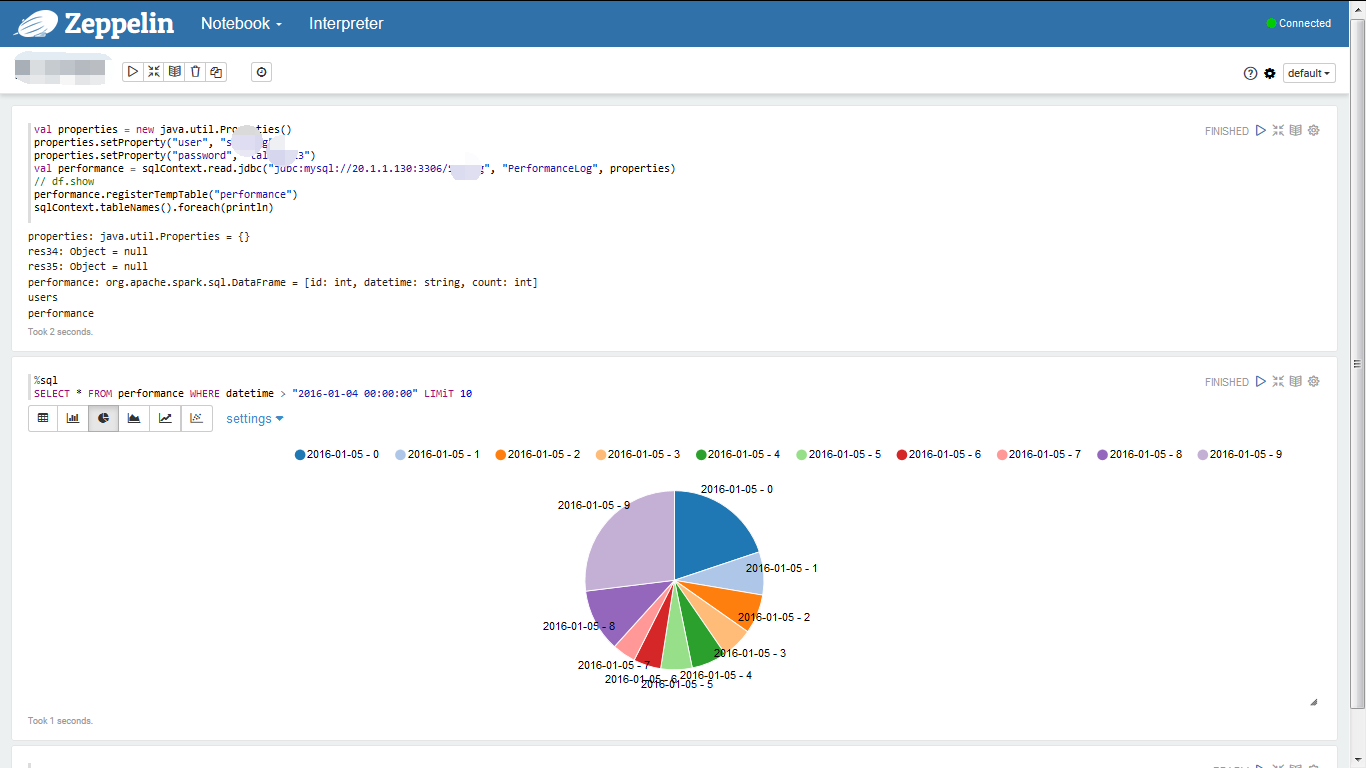
Task: Click the 'res34: Object = null' output line
Action: [87, 251]
